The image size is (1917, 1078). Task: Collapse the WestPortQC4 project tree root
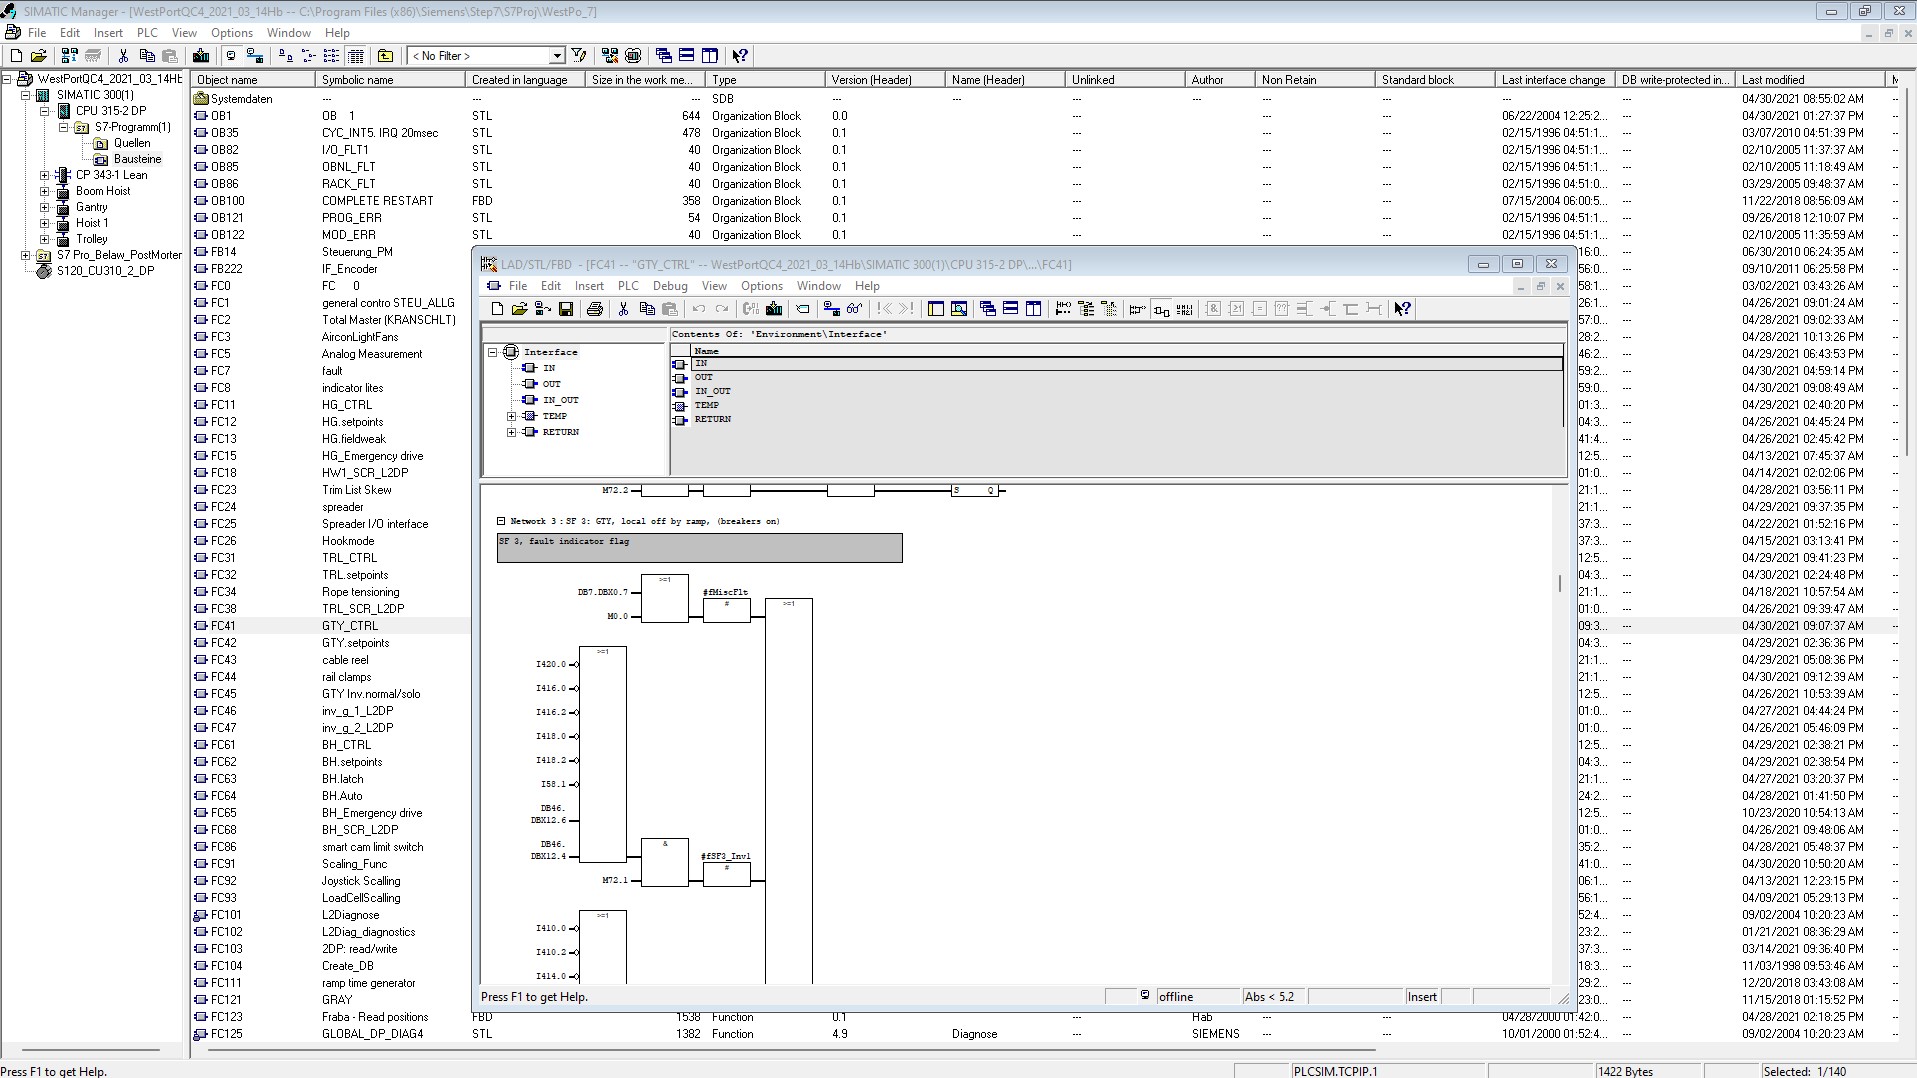tap(6, 79)
